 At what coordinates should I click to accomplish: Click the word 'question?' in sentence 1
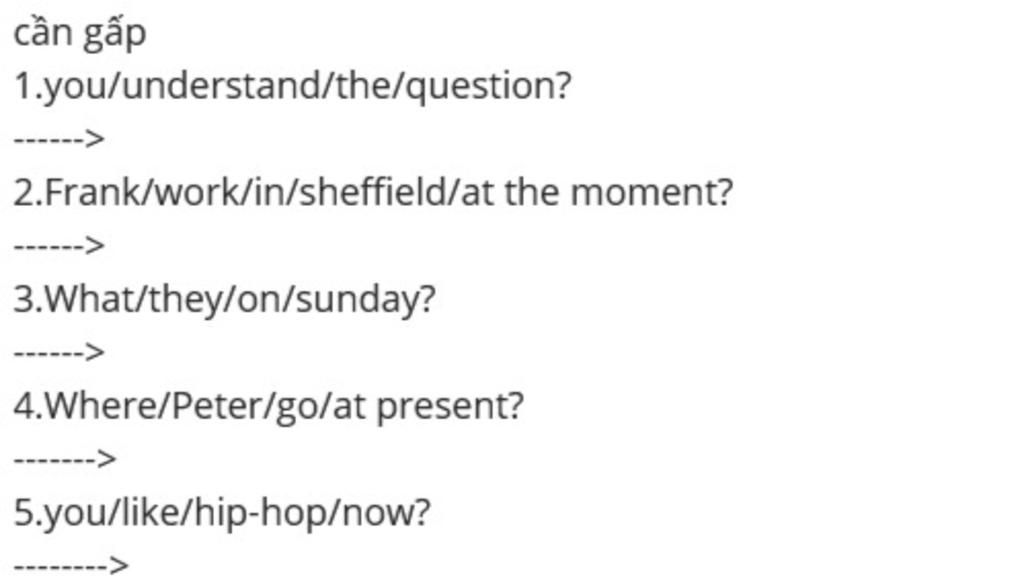point(488,86)
